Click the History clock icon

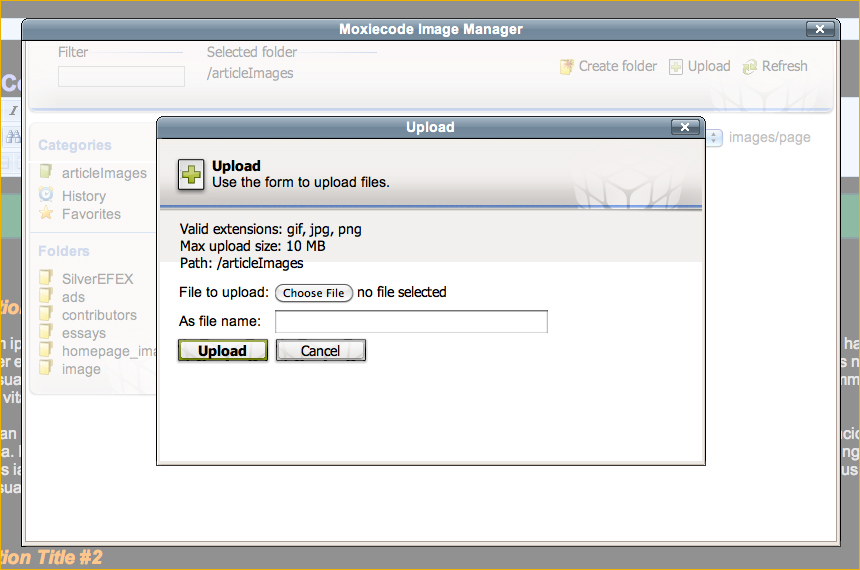coord(46,194)
